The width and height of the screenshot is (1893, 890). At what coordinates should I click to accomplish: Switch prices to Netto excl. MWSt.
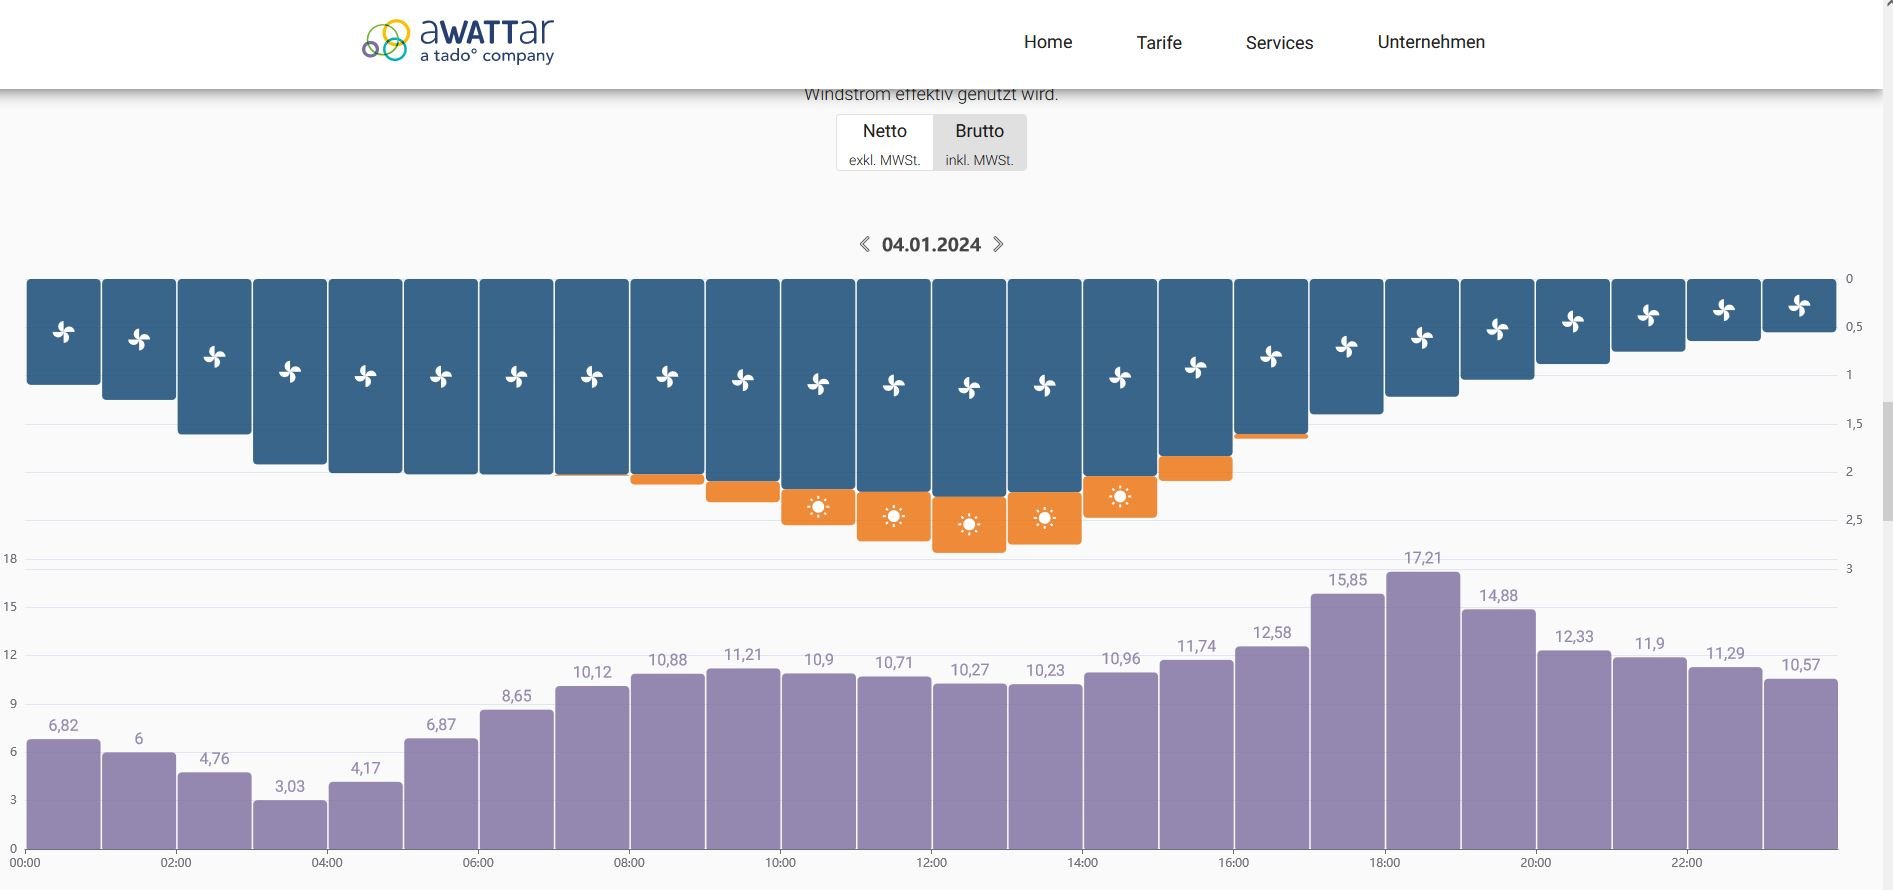885,143
